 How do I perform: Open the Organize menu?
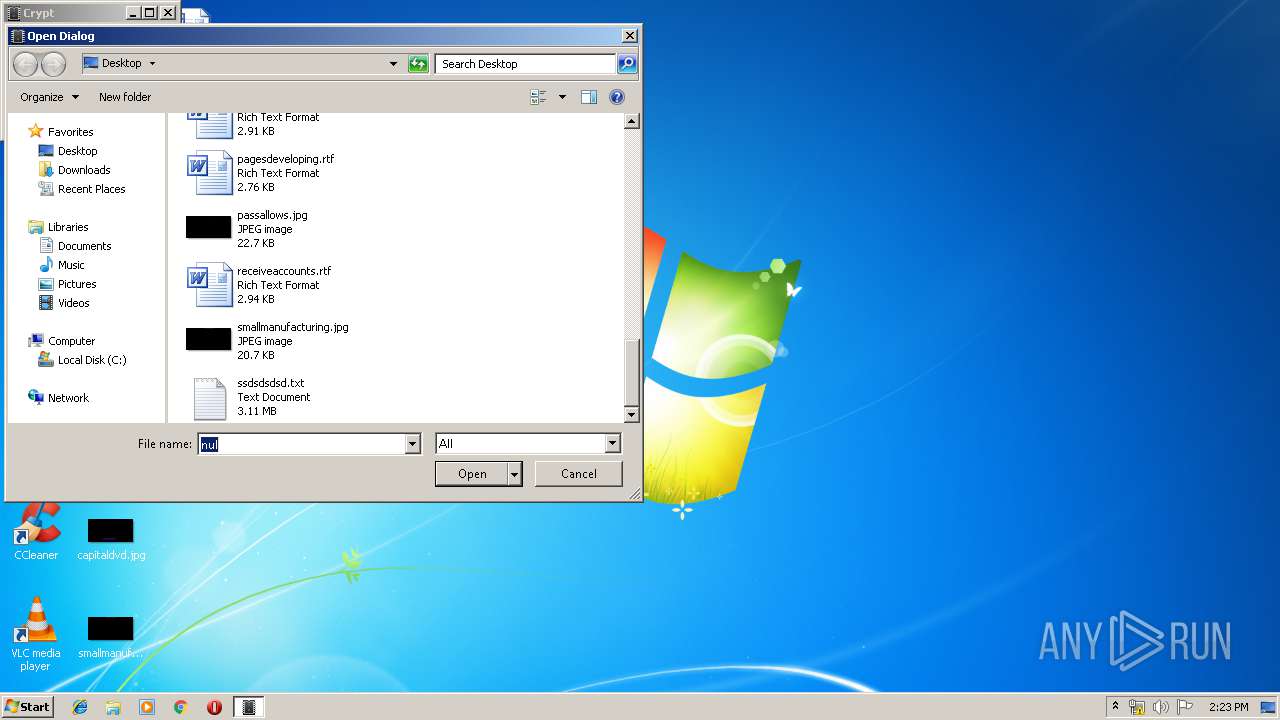49,97
